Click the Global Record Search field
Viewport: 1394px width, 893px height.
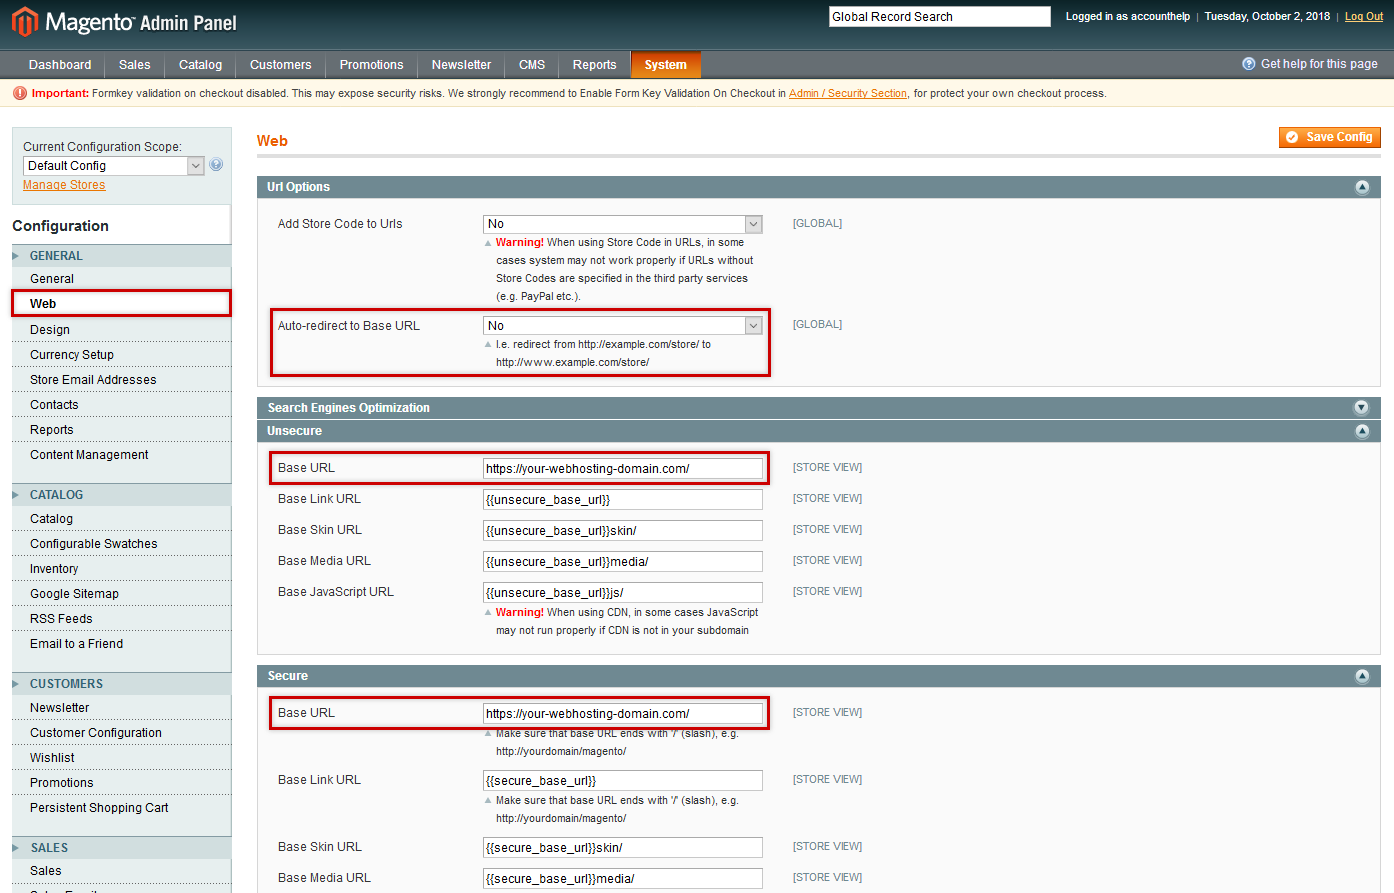pos(938,16)
